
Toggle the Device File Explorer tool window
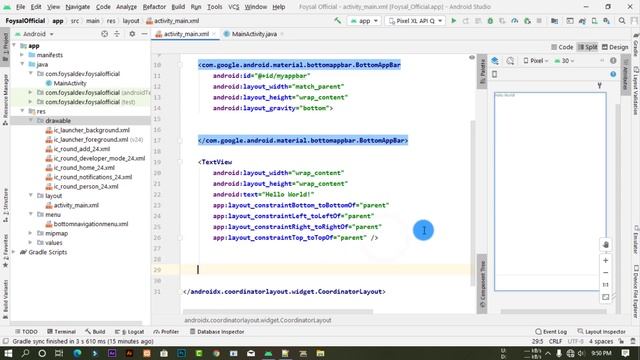click(x=636, y=291)
